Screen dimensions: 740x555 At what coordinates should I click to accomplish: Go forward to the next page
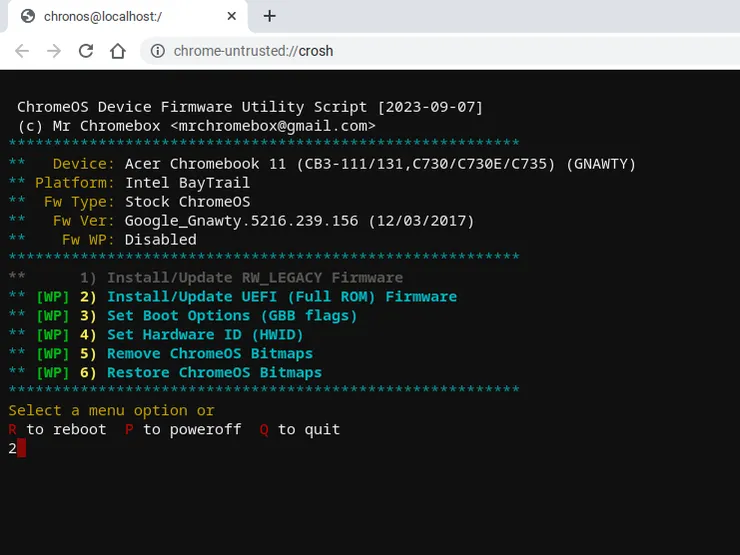click(54, 51)
